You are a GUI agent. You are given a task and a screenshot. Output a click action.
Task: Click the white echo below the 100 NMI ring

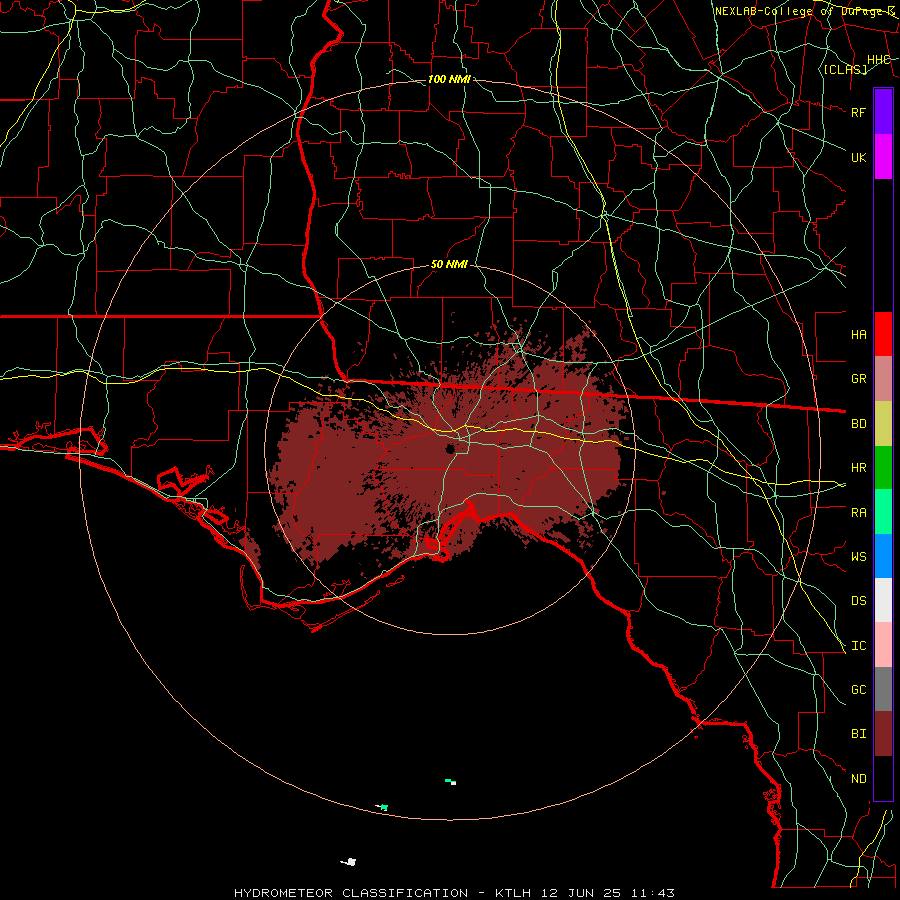[349, 862]
